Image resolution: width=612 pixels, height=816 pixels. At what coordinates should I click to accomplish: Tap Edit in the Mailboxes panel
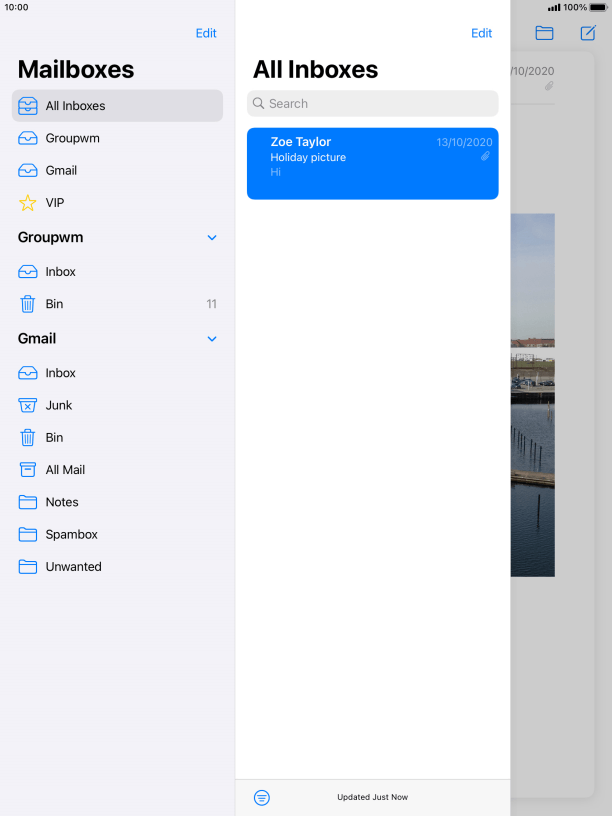point(206,33)
